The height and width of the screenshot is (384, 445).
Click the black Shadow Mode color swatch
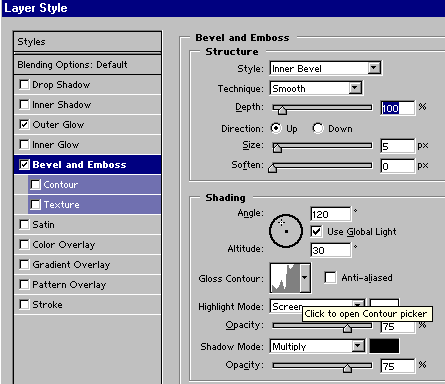pyautogui.click(x=384, y=346)
